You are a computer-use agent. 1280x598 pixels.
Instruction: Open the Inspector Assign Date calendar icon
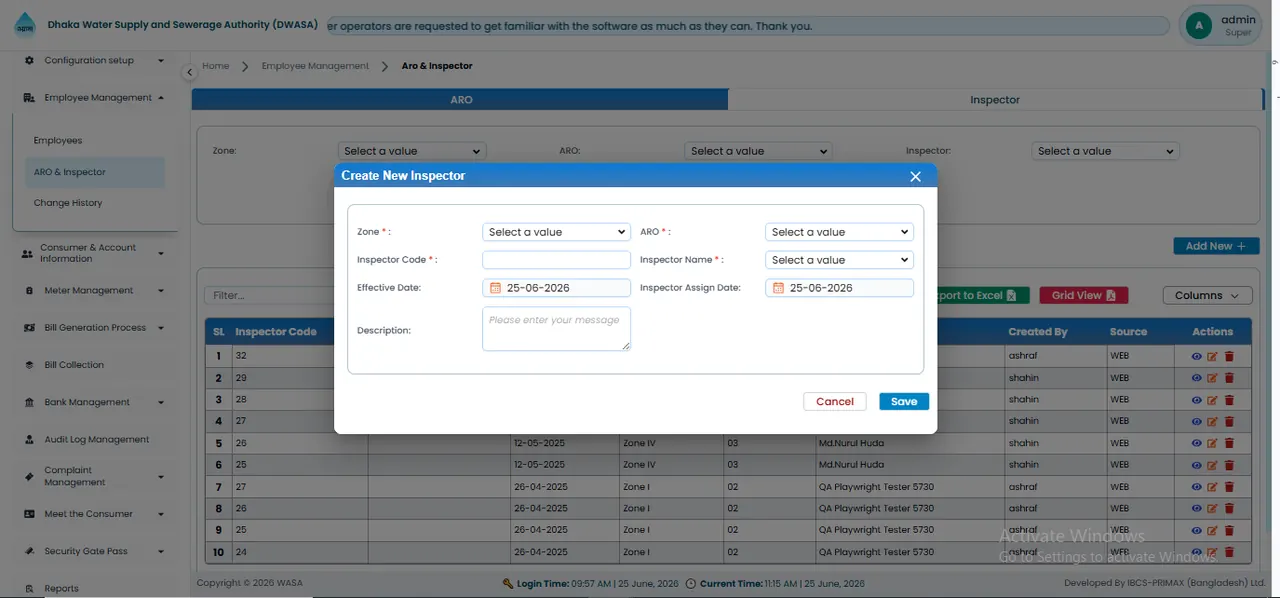(x=778, y=288)
